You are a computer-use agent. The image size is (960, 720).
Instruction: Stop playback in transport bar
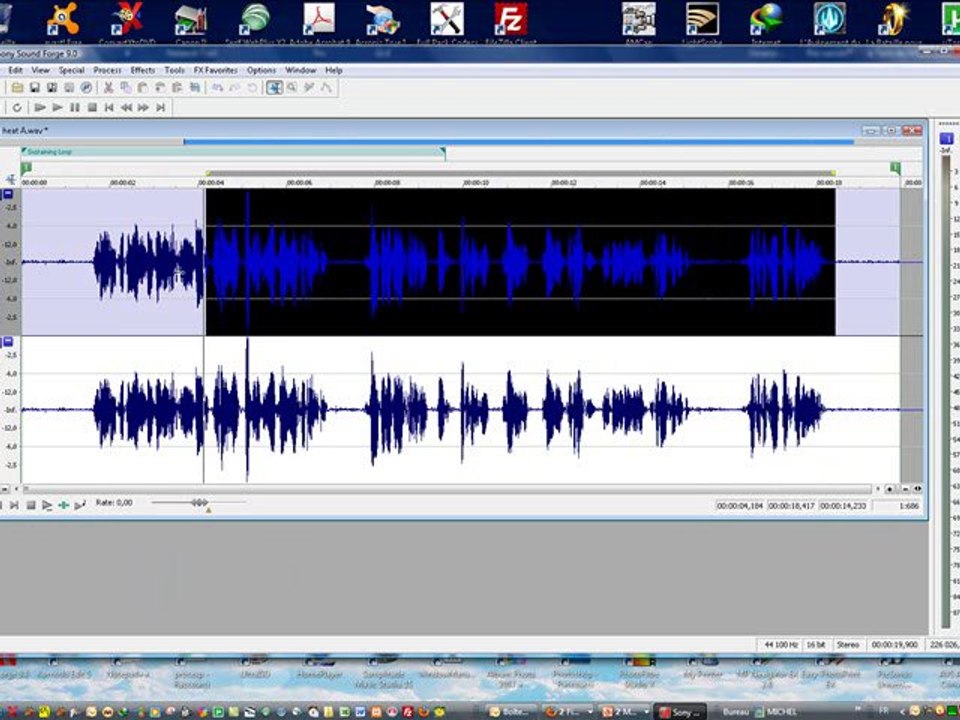92,108
